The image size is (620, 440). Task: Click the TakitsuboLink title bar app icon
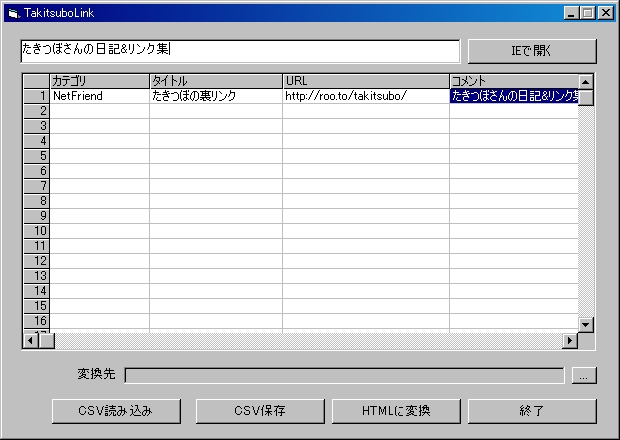pos(12,13)
